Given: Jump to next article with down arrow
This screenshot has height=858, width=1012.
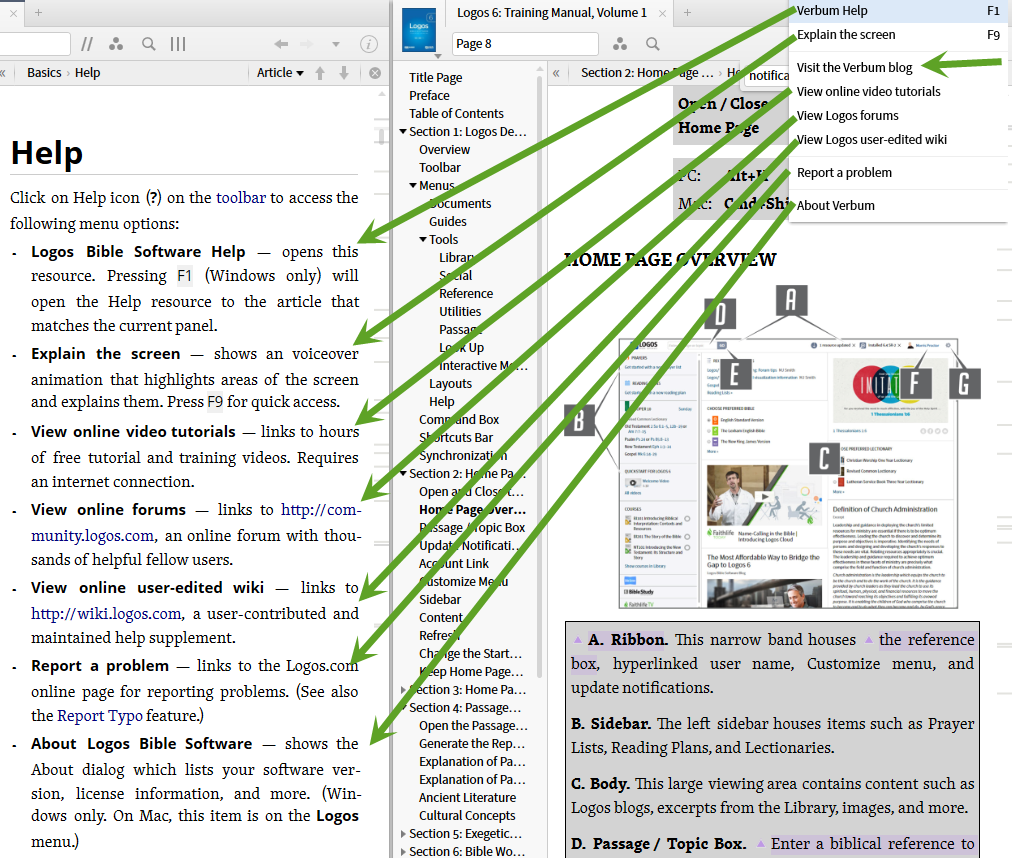Looking at the screenshot, I should pyautogui.click(x=344, y=73).
